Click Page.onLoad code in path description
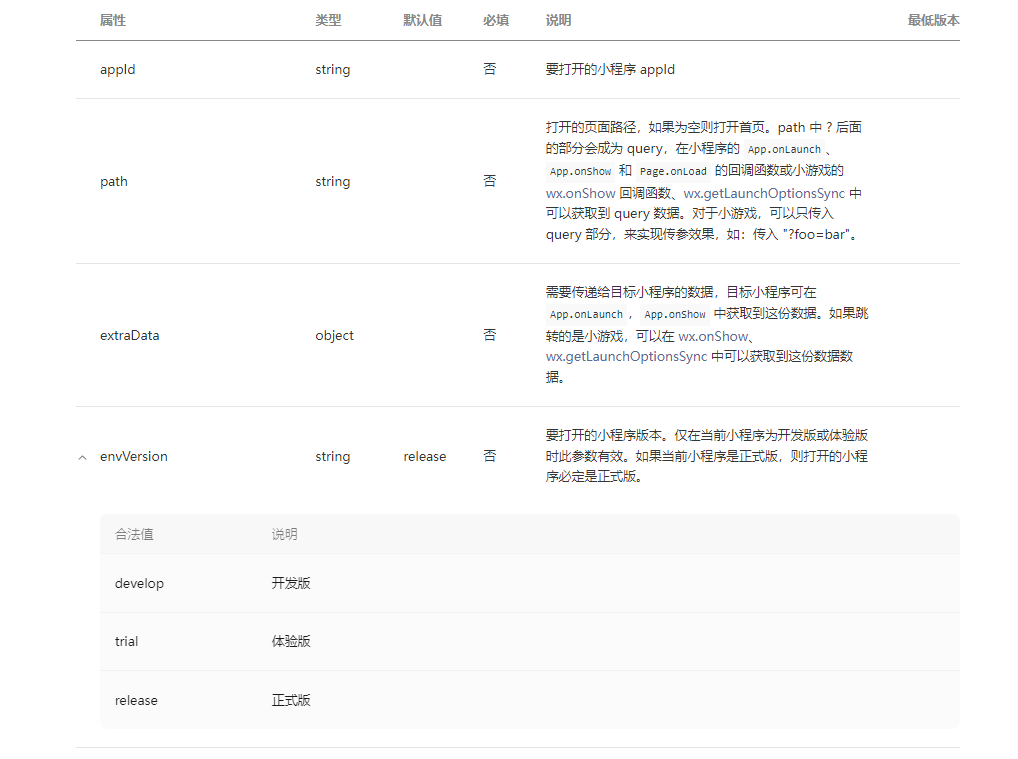 pos(673,171)
